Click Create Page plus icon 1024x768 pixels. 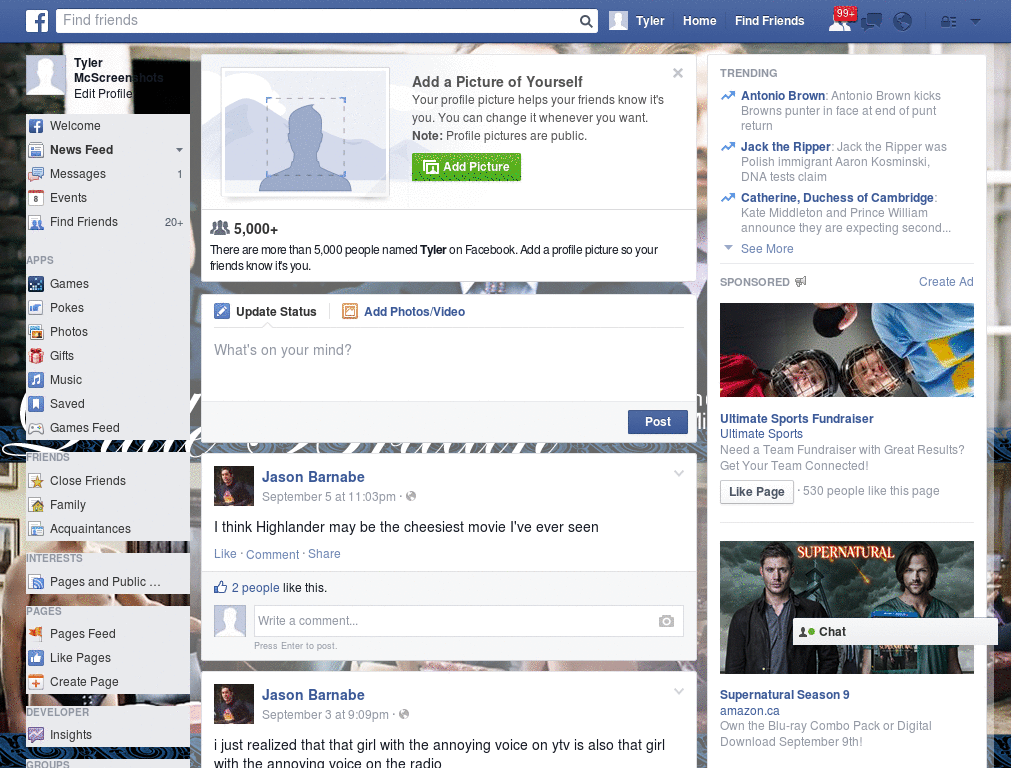tap(36, 682)
